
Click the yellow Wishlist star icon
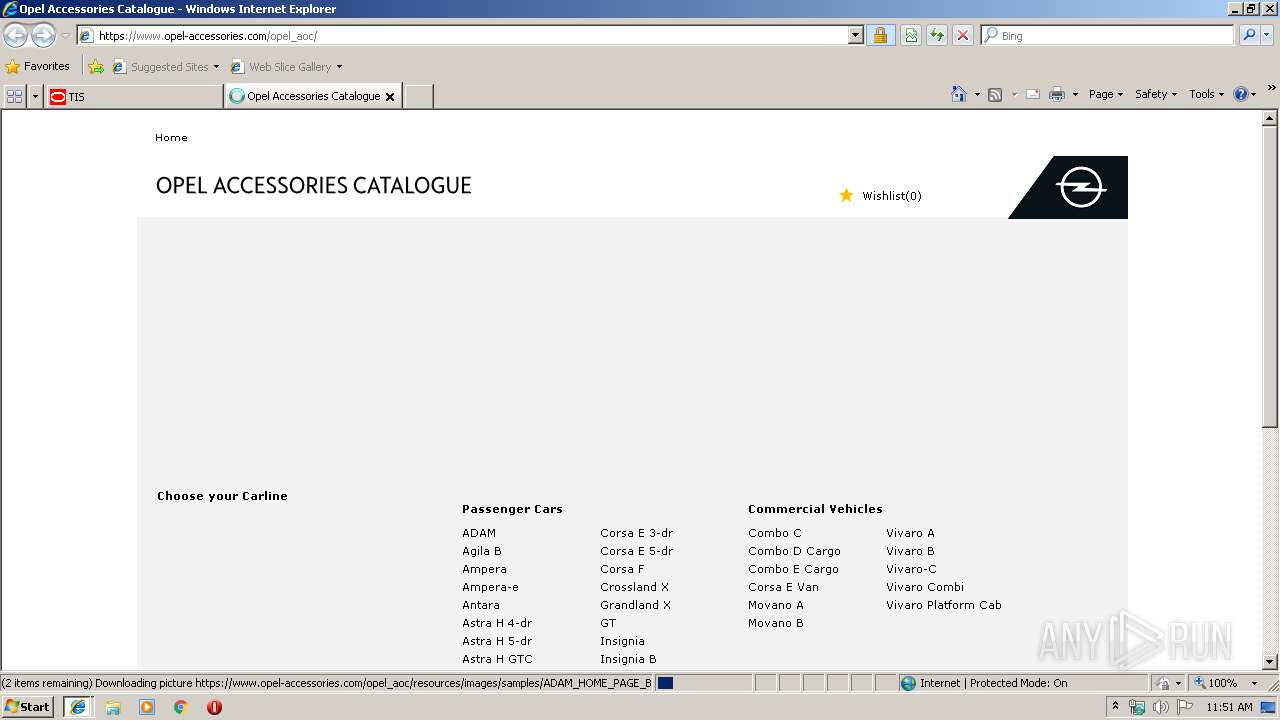point(846,195)
